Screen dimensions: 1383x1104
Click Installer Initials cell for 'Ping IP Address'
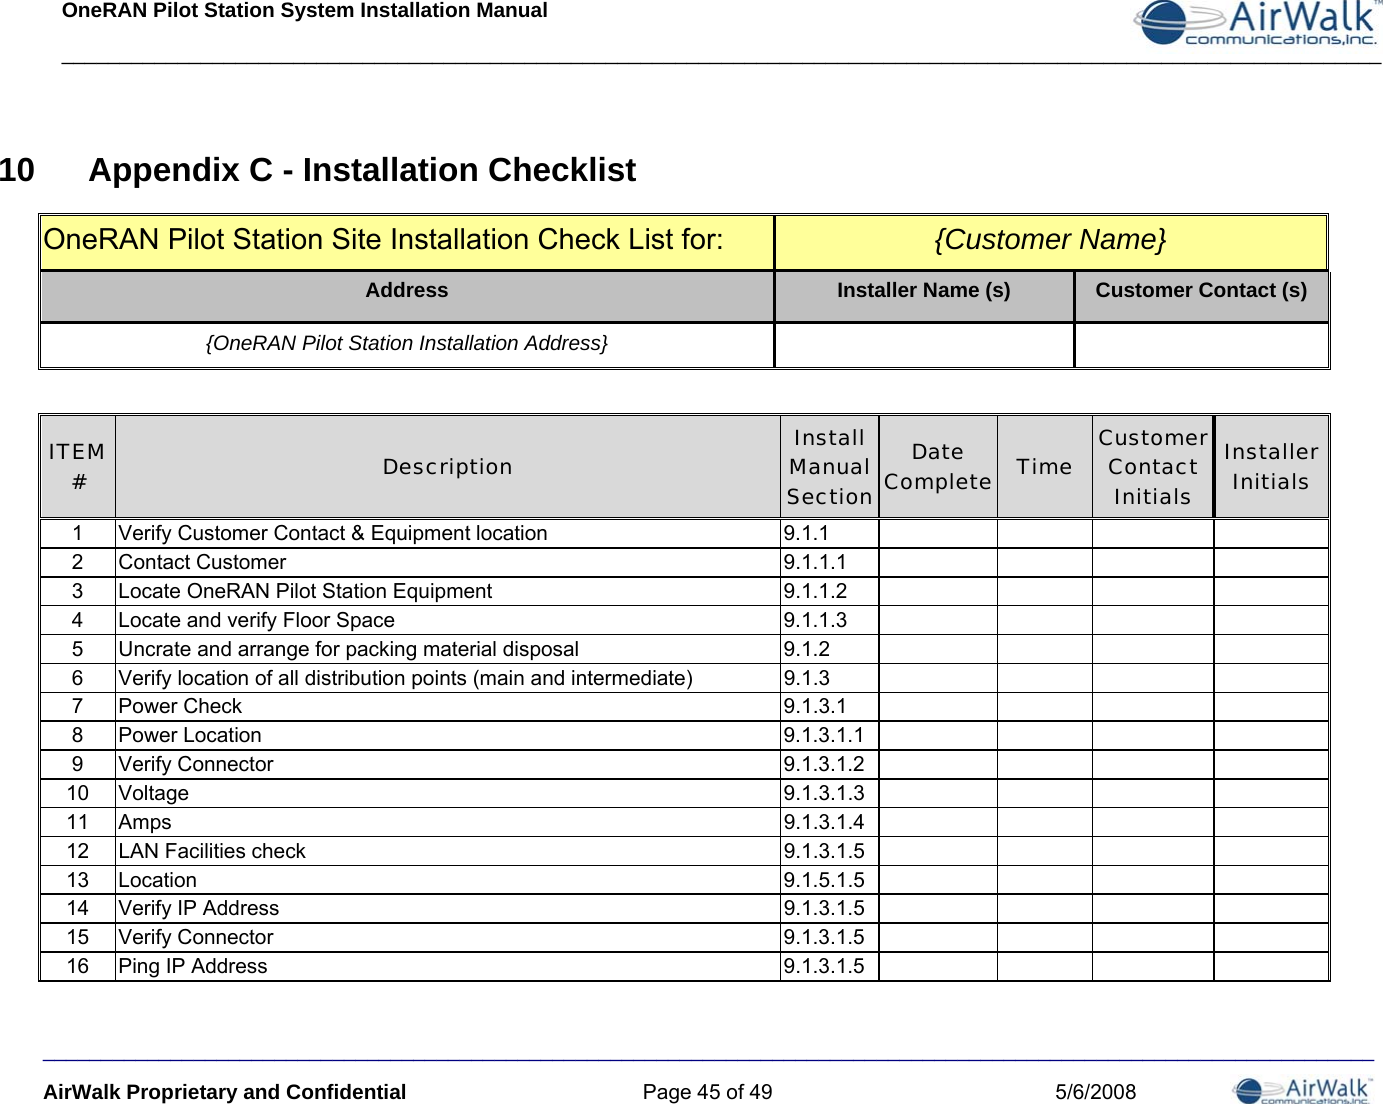[1271, 966]
